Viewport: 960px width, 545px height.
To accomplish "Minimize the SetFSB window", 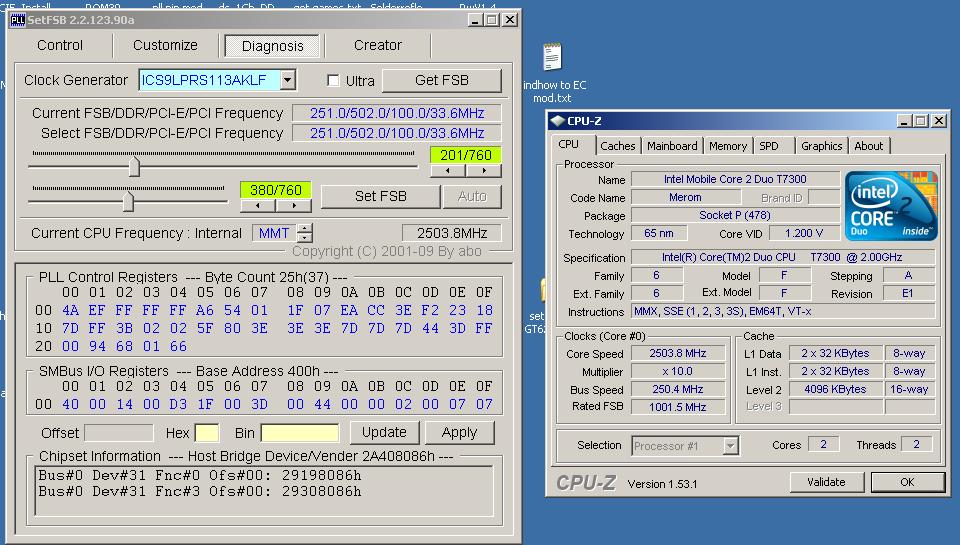I will 475,20.
